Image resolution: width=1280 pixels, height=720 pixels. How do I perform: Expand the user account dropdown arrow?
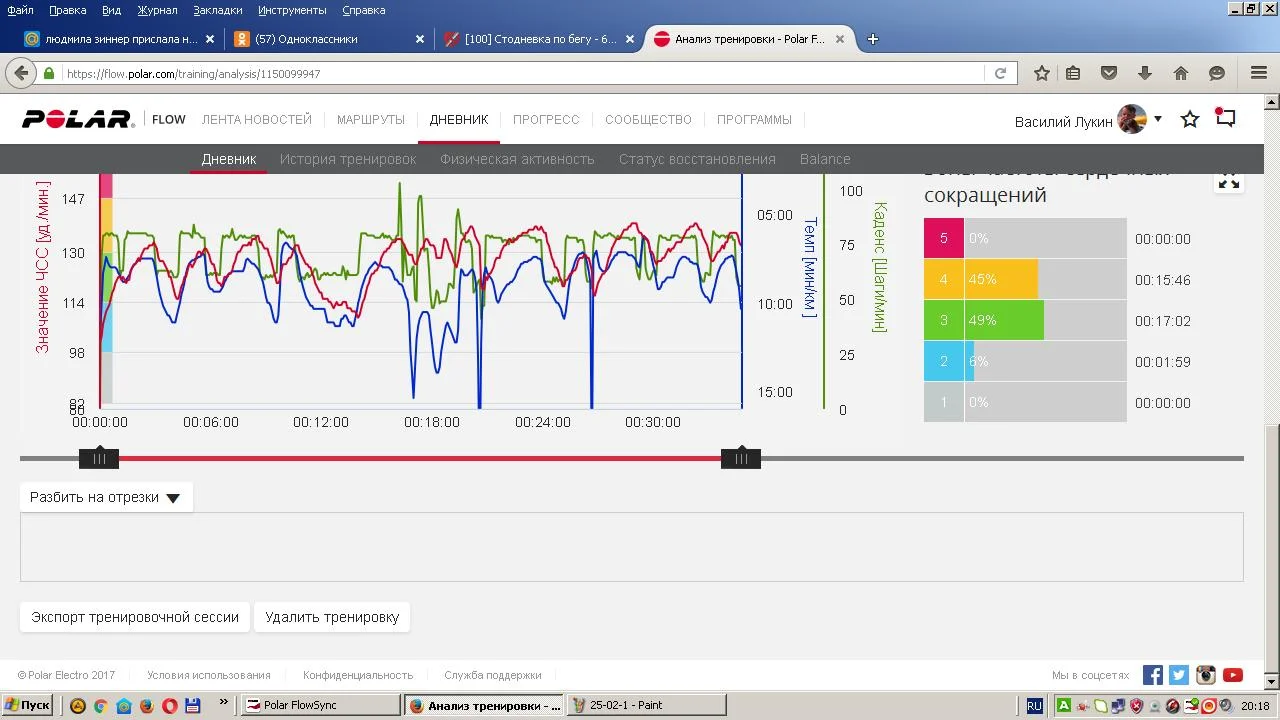pyautogui.click(x=1158, y=119)
